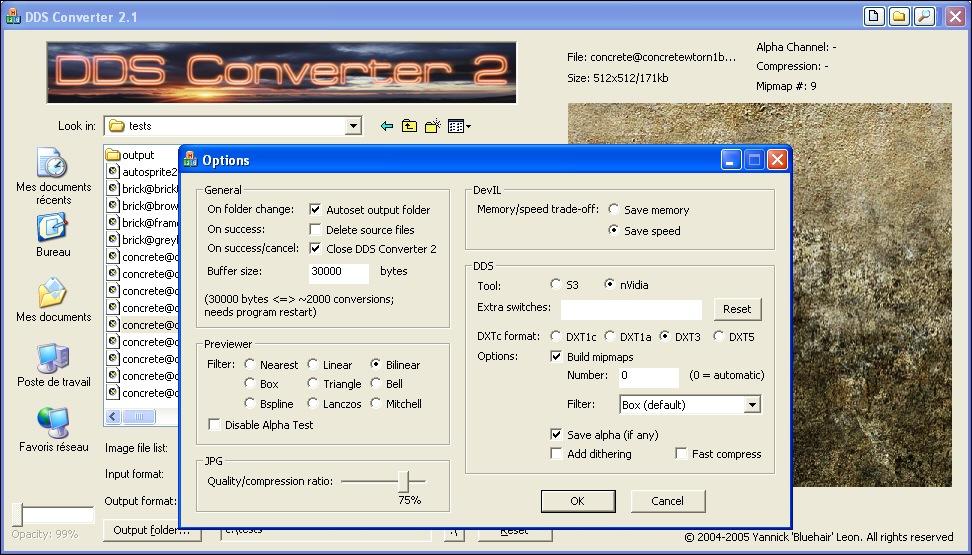Click the go back arrow icon

coord(387,126)
